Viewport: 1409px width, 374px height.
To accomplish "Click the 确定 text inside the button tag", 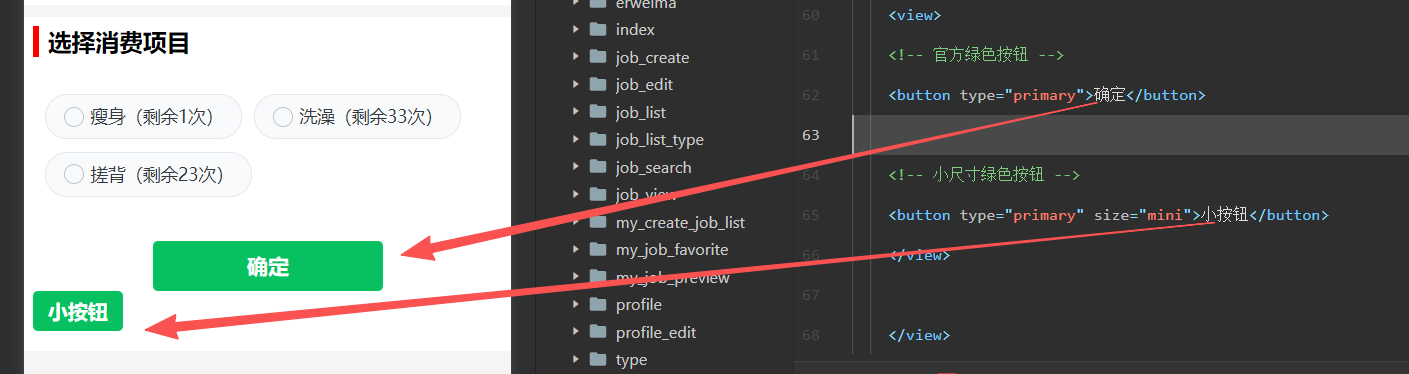I will (x=1110, y=95).
